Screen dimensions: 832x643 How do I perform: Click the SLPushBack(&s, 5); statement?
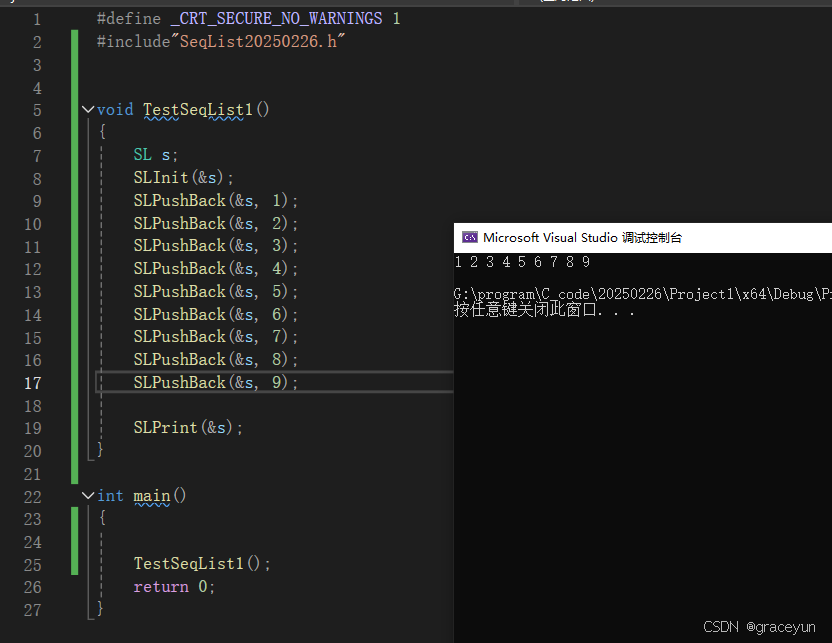point(215,291)
